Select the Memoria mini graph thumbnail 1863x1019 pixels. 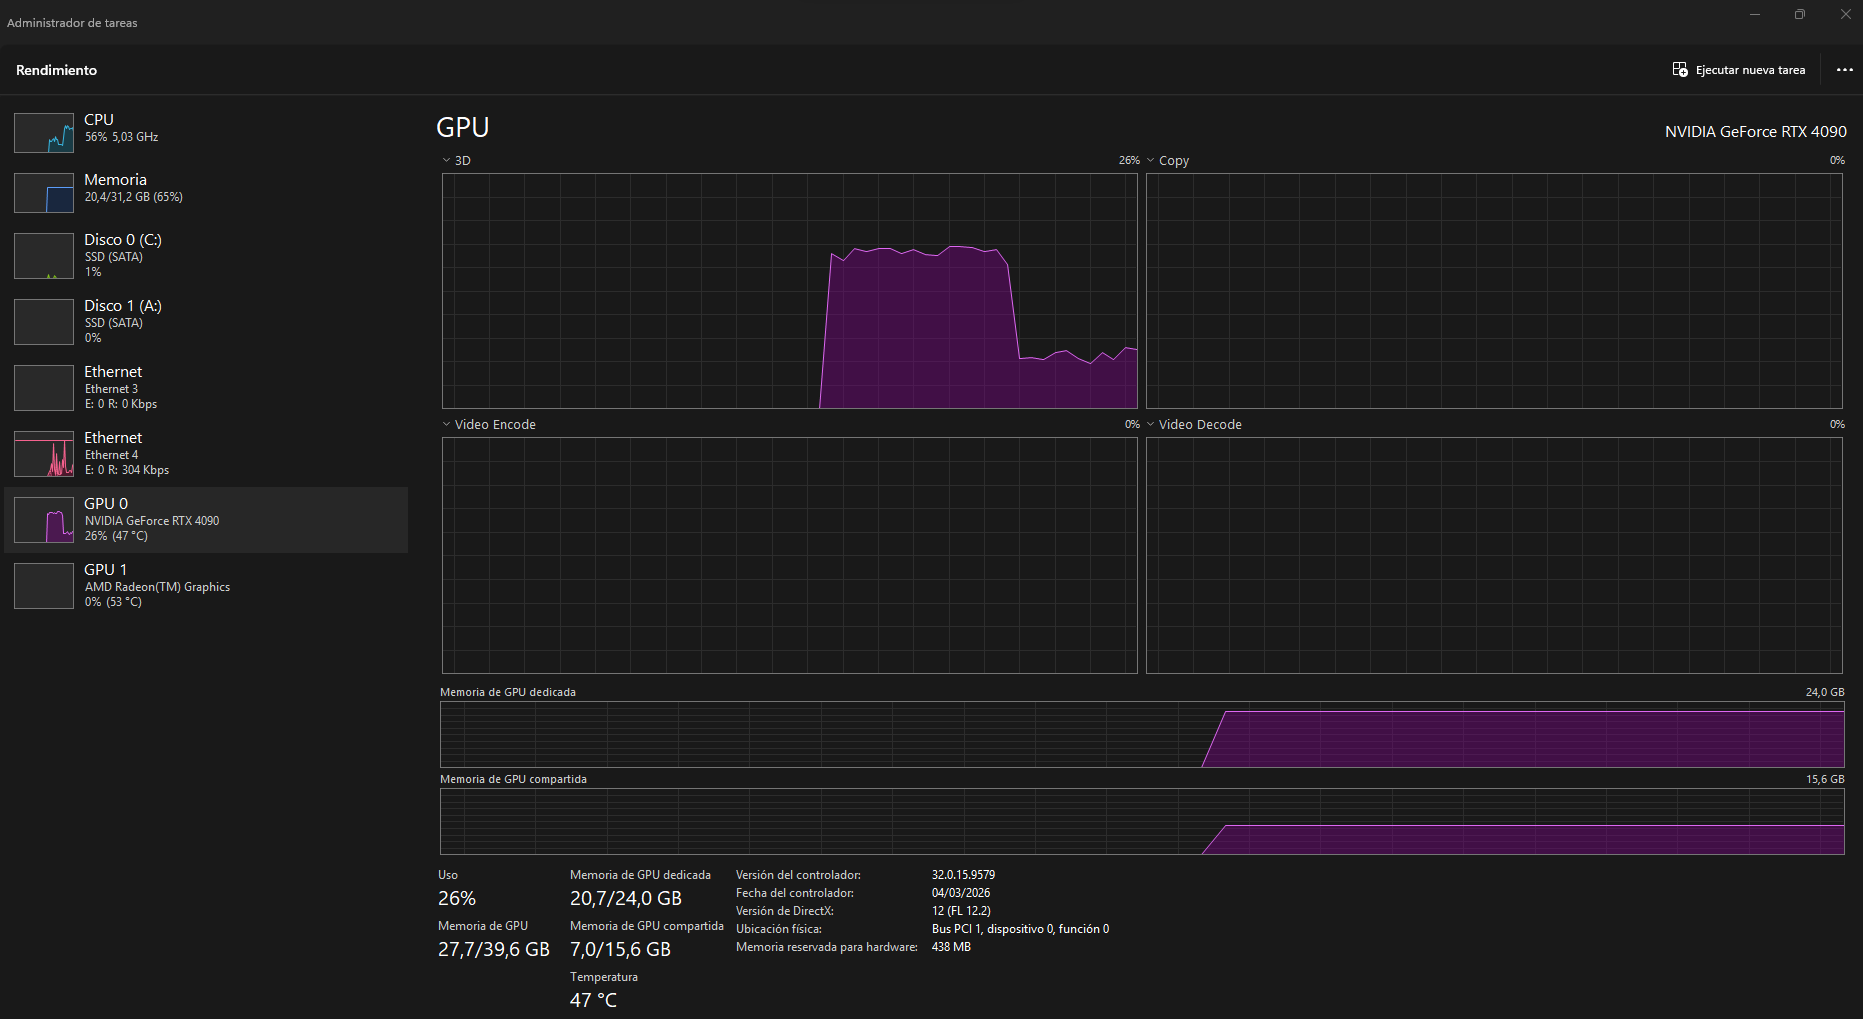tap(44, 193)
